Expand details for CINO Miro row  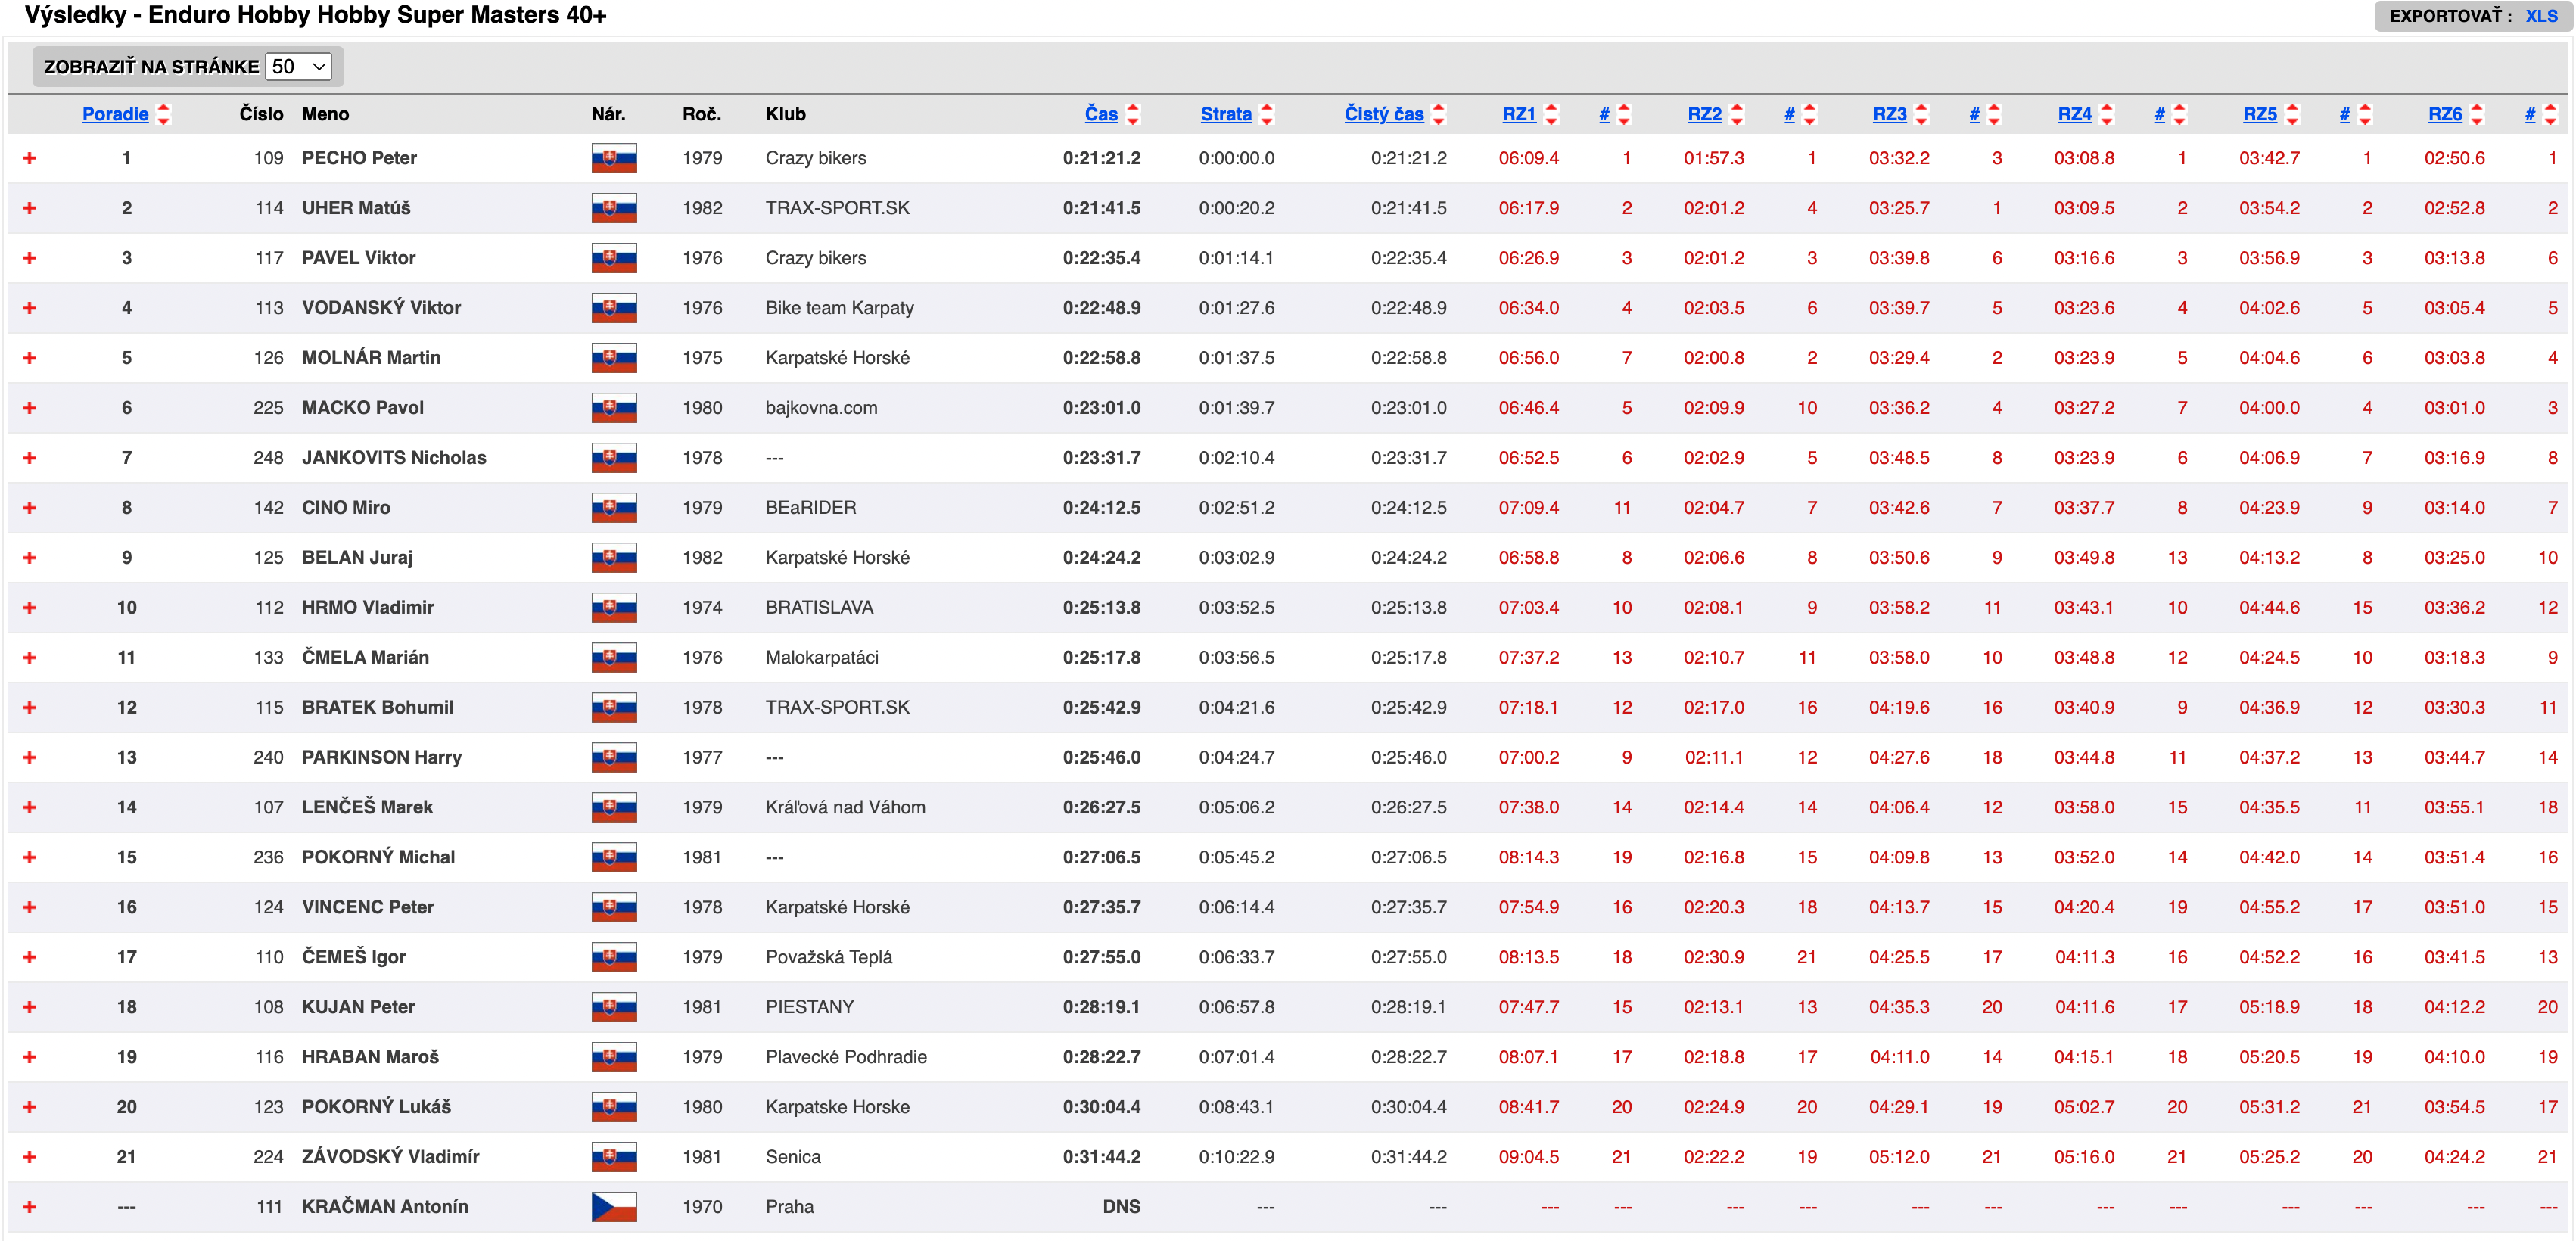[x=29, y=508]
